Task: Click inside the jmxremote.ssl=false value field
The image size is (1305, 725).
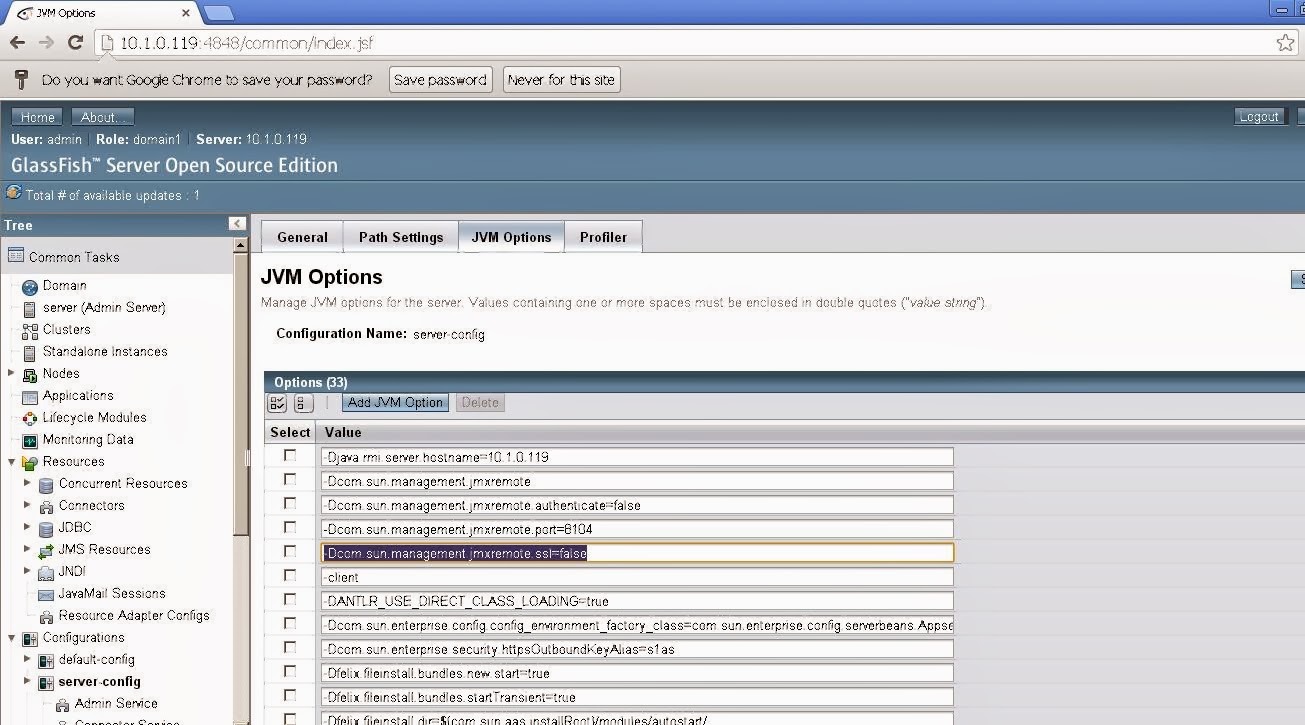Action: tap(636, 552)
